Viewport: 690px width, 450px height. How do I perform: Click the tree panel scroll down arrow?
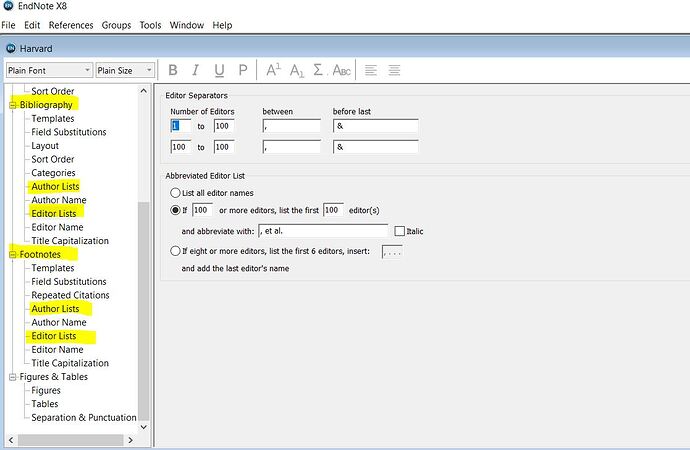tap(143, 427)
